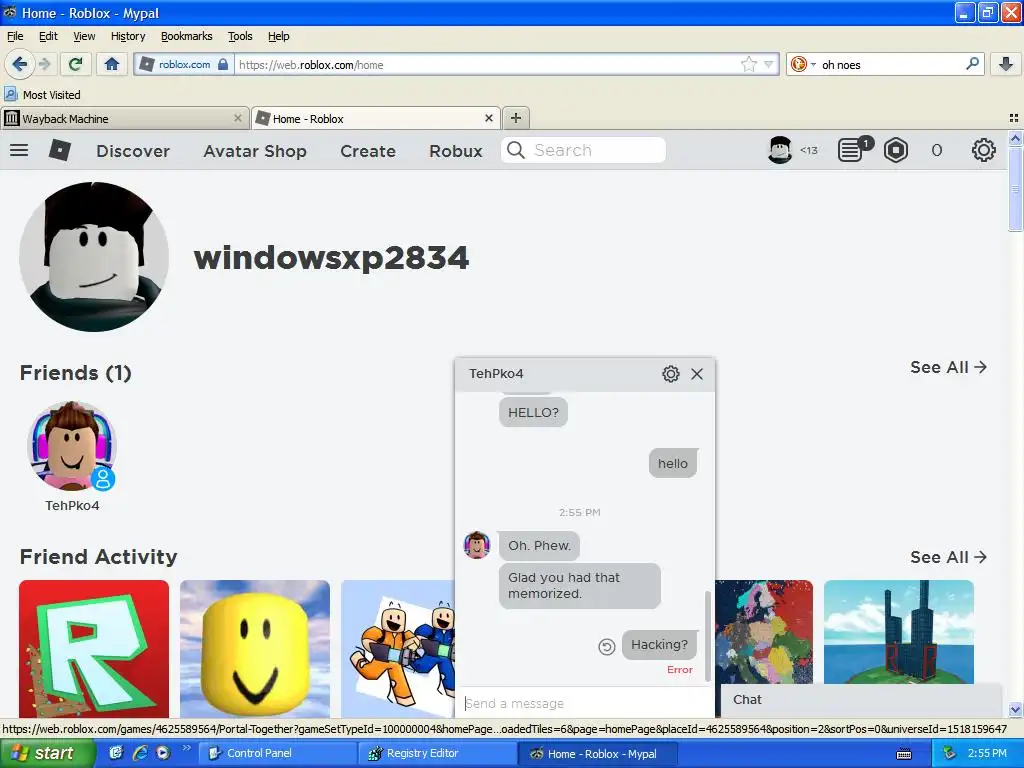This screenshot has height=768, width=1024.
Task: Open the all-tabs list icon on tab bar
Action: [1014, 118]
